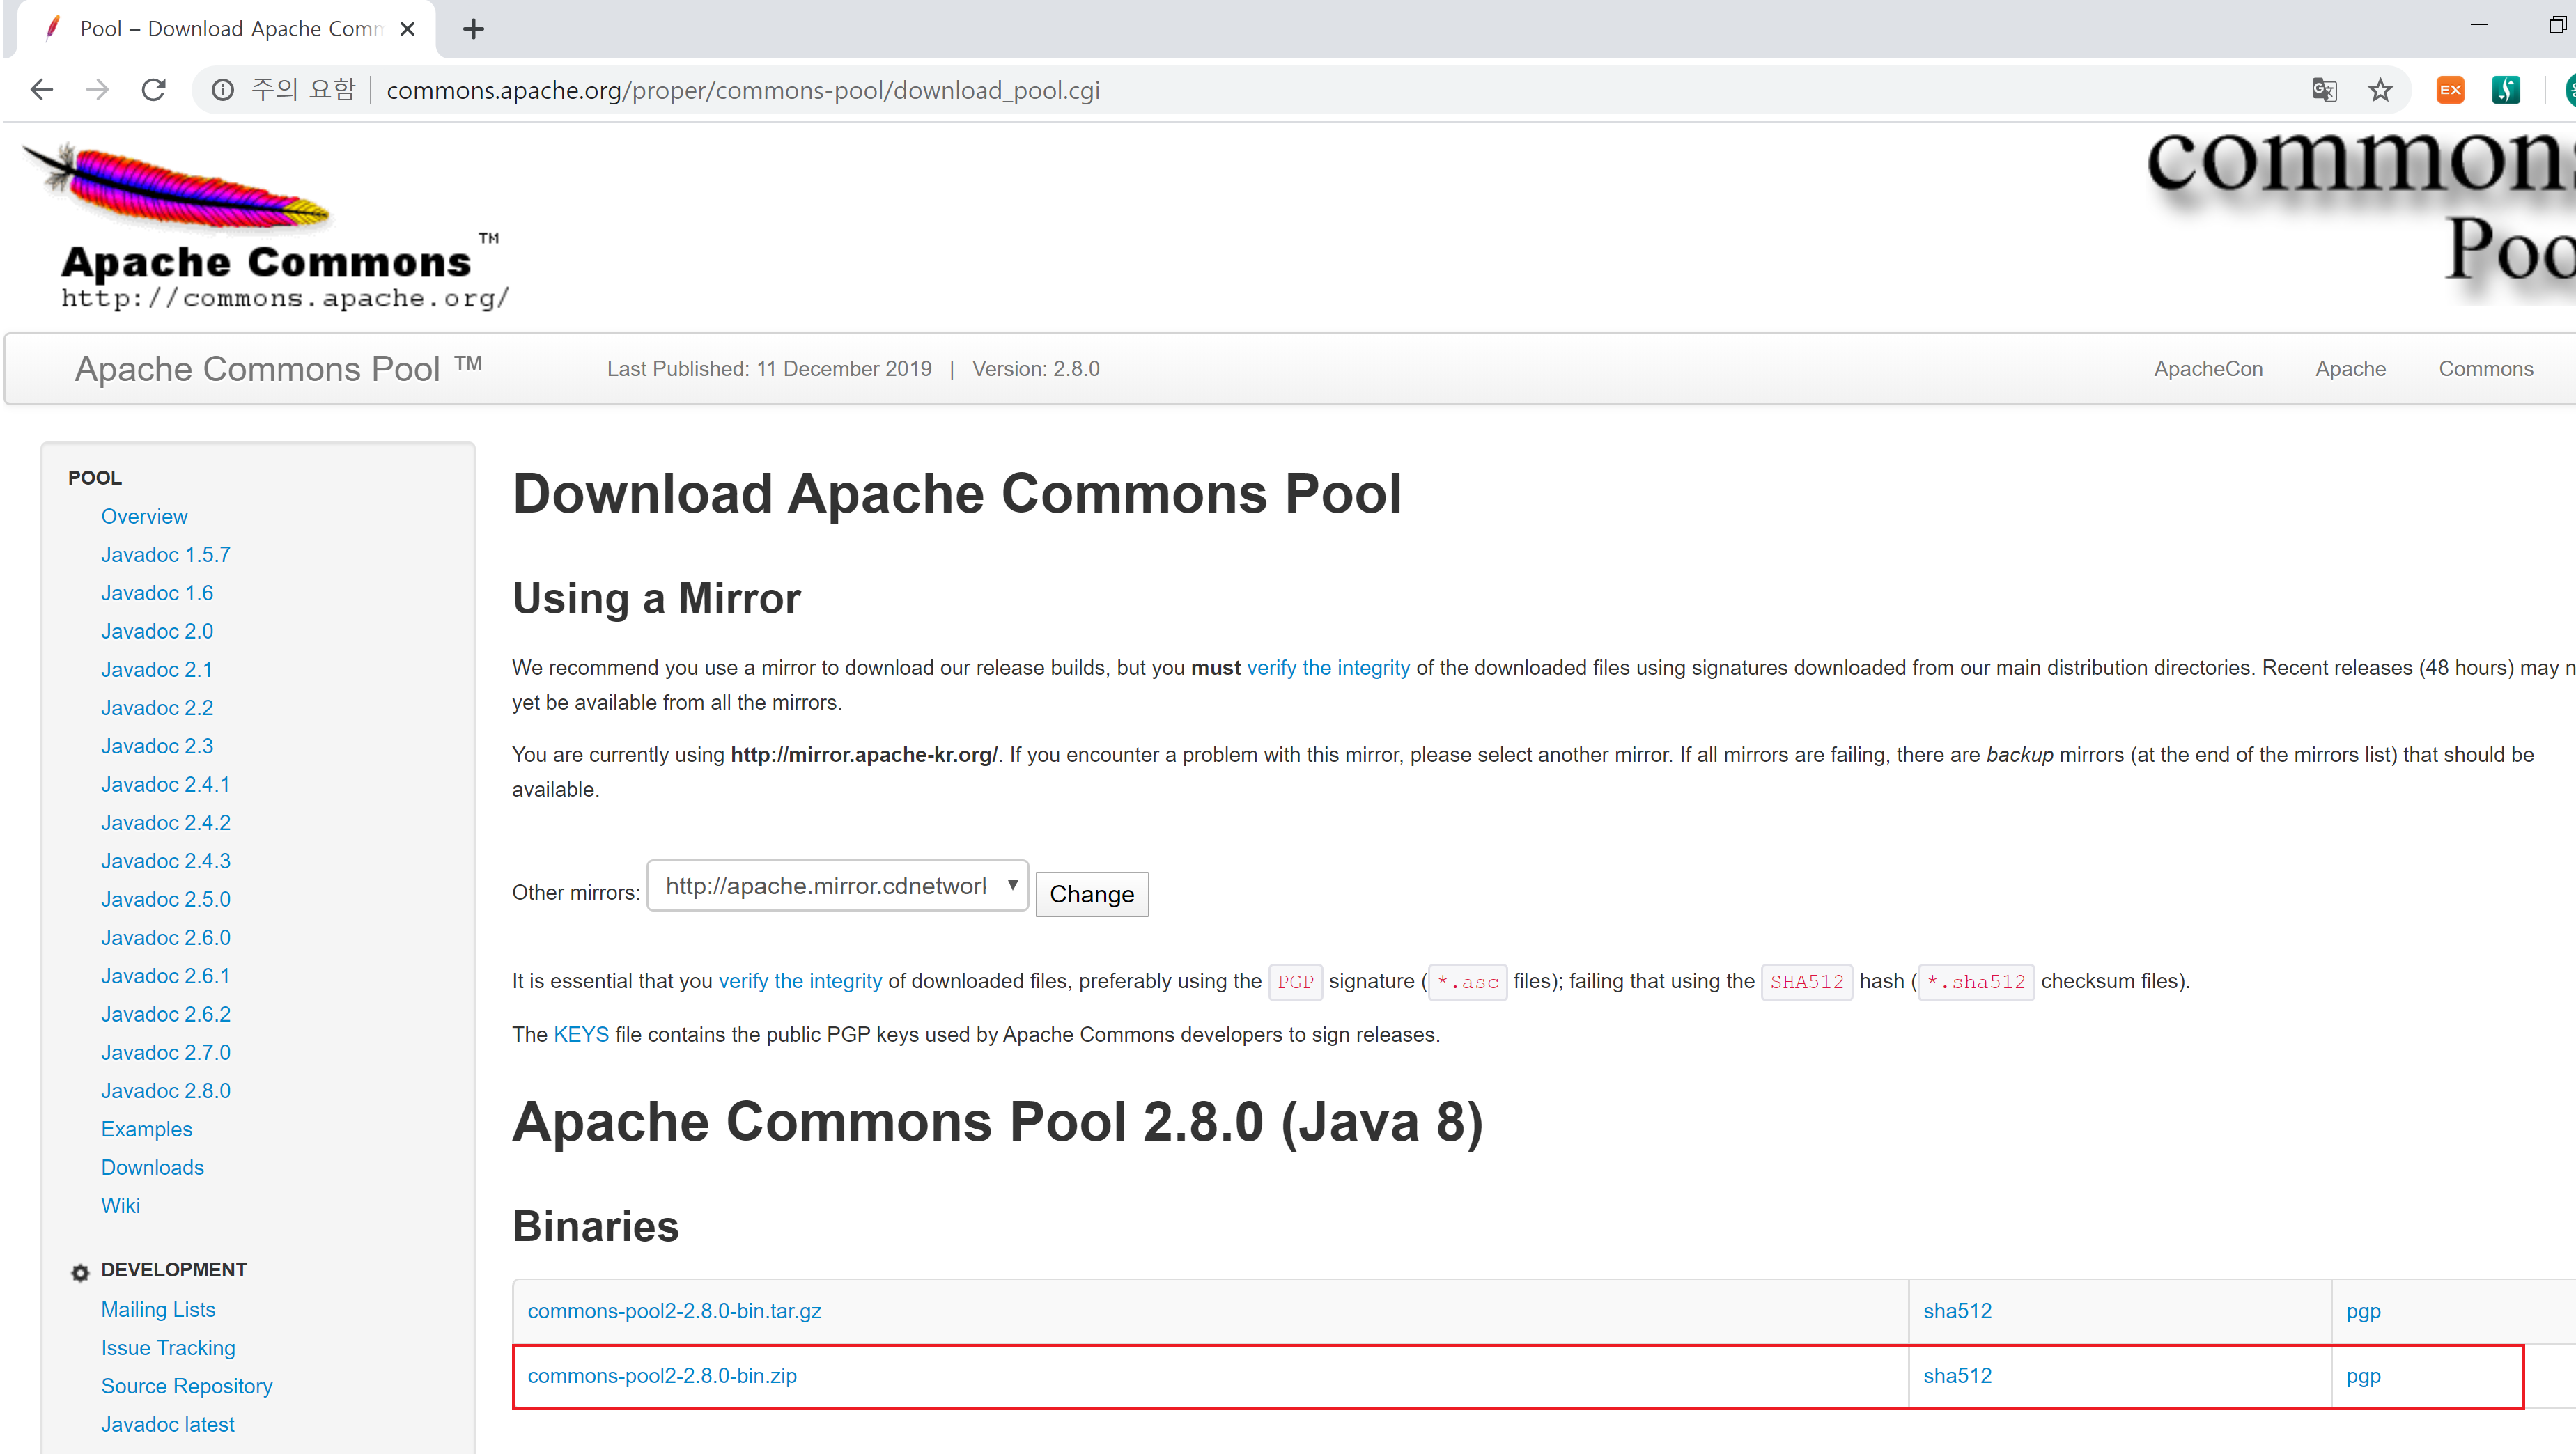The image size is (2576, 1454).
Task: Open the Apache navbar menu
Action: (2350, 369)
